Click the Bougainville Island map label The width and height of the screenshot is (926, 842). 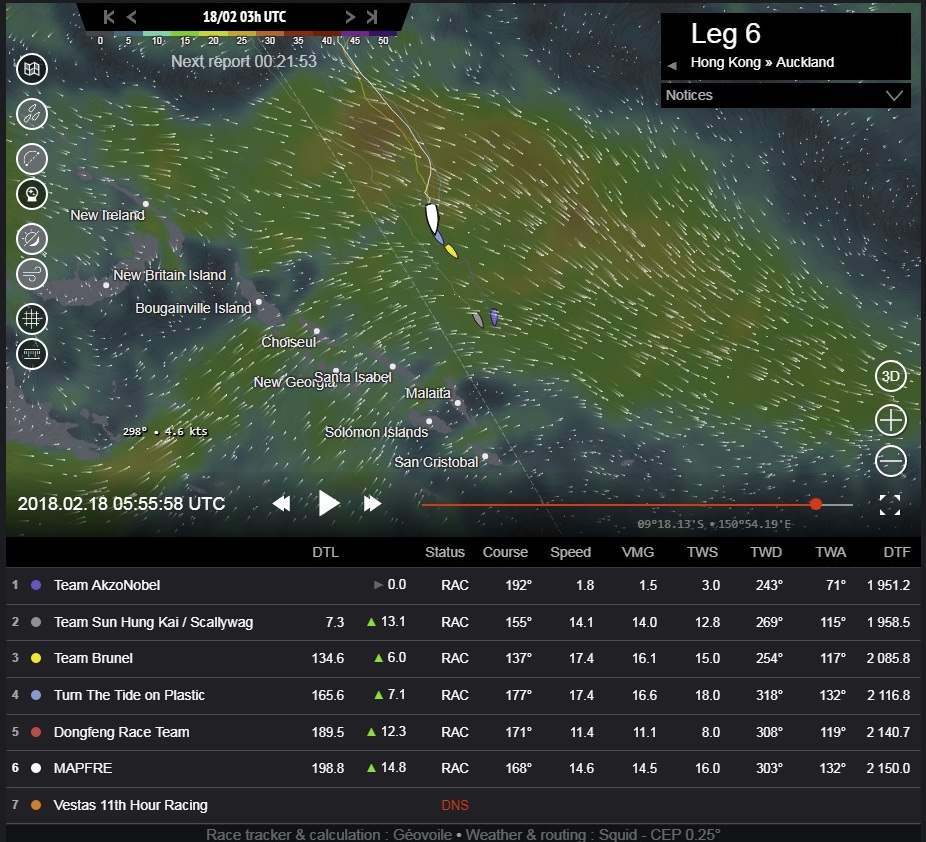(193, 308)
